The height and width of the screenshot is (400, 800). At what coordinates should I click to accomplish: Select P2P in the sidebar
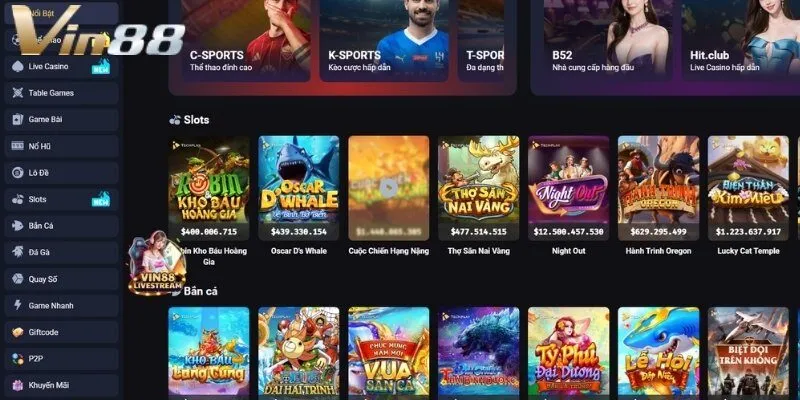61,359
